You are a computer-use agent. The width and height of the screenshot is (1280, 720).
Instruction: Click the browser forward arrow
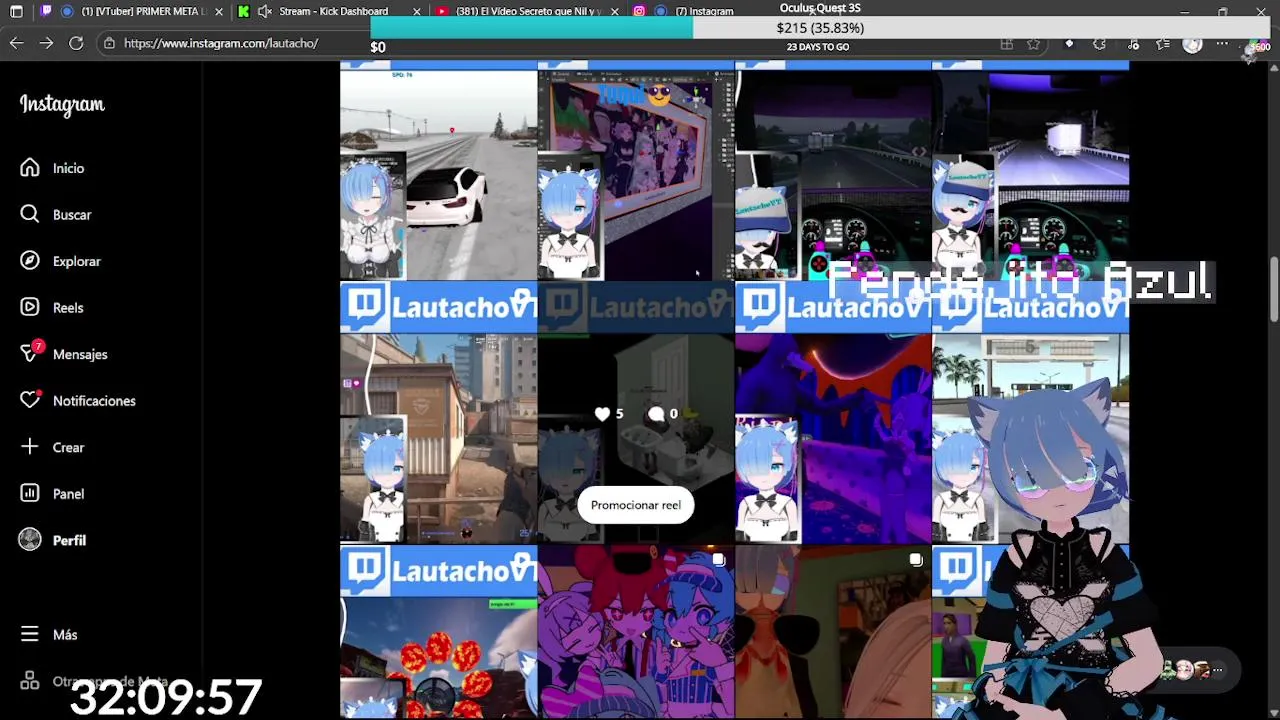(46, 43)
